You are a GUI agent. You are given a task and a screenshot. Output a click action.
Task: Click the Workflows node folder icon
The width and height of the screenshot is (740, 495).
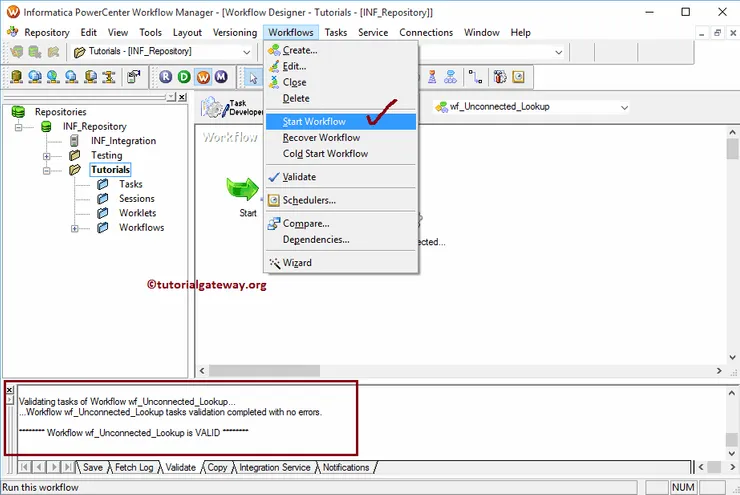(x=102, y=227)
